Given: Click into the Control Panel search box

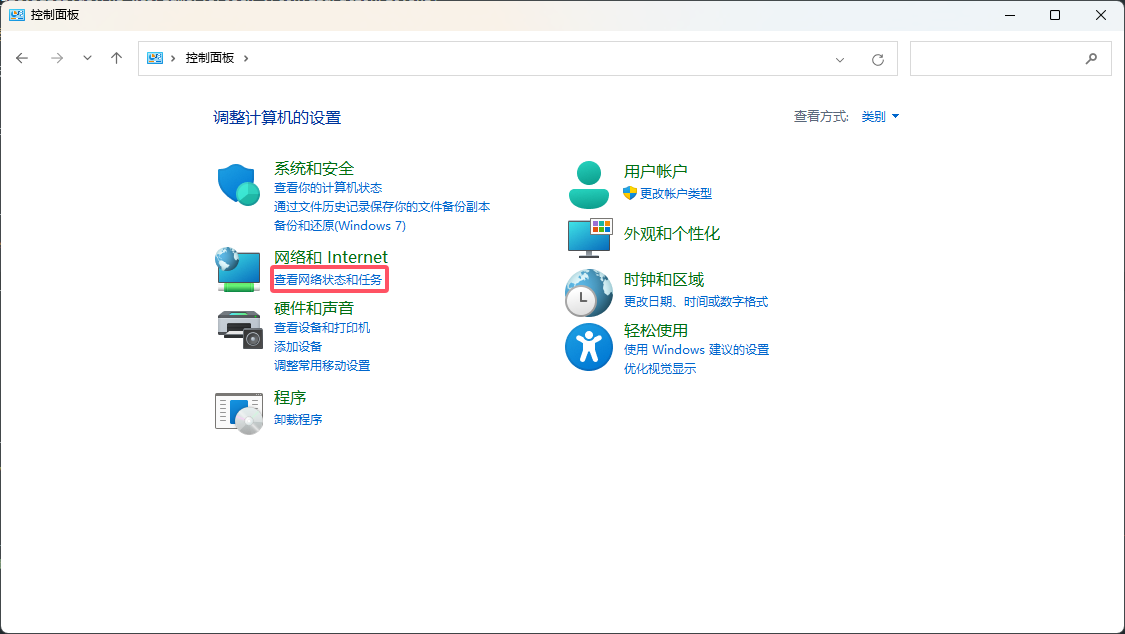Looking at the screenshot, I should pos(1010,59).
